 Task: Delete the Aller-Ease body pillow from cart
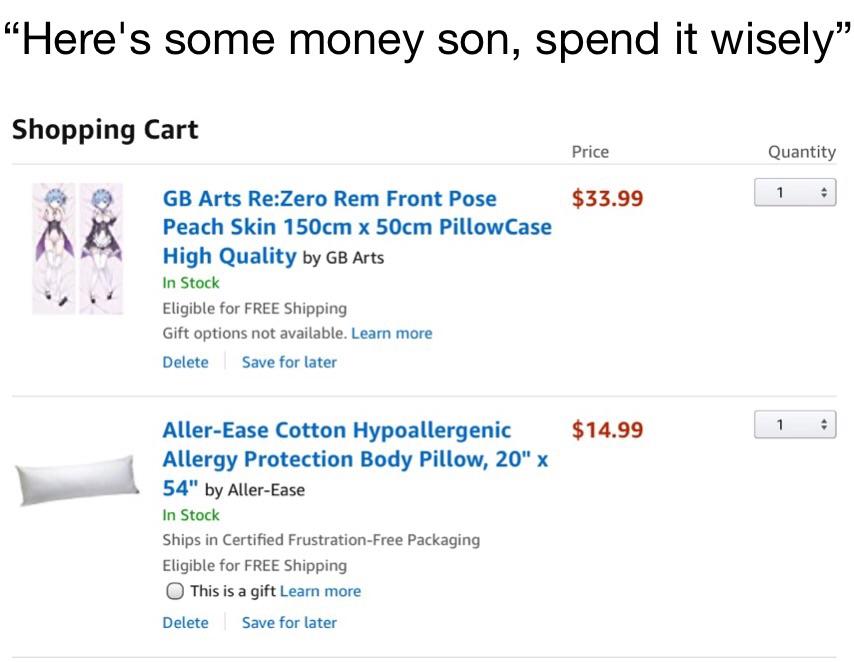[186, 622]
